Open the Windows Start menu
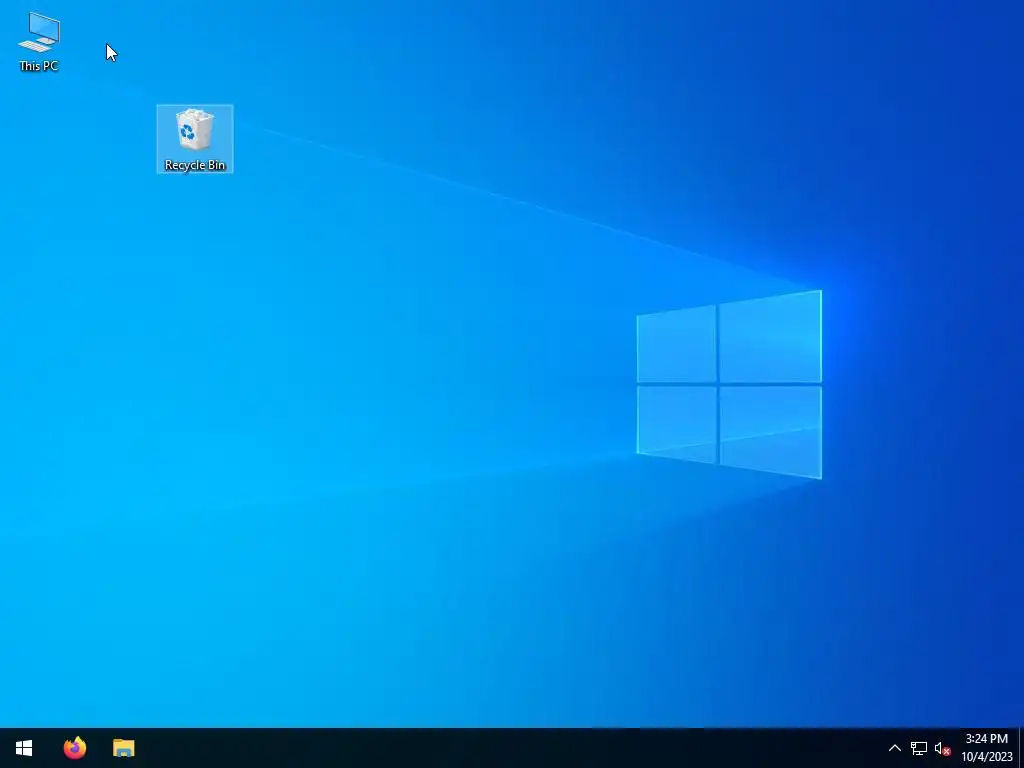Screen dimensions: 1024x768 pos(24,748)
